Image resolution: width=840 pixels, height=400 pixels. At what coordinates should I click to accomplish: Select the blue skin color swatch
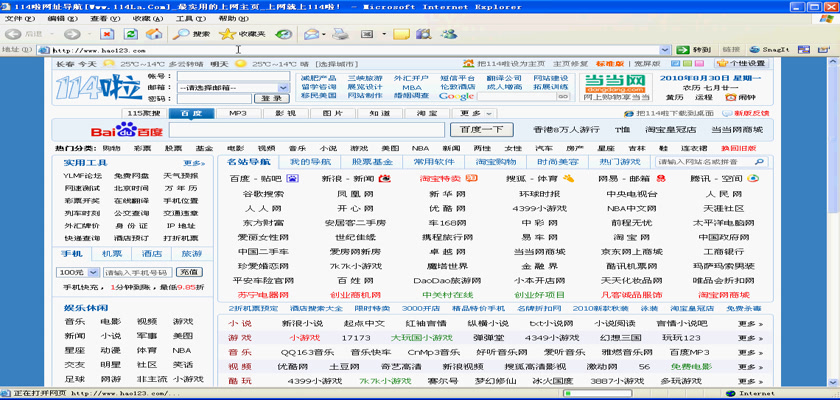675,63
